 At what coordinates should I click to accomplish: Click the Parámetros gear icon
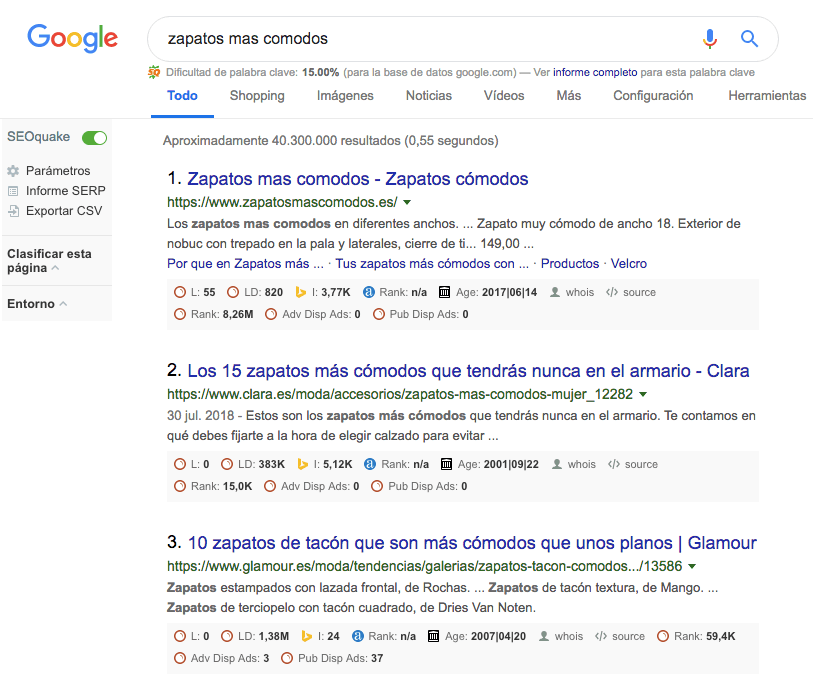pyautogui.click(x=13, y=171)
